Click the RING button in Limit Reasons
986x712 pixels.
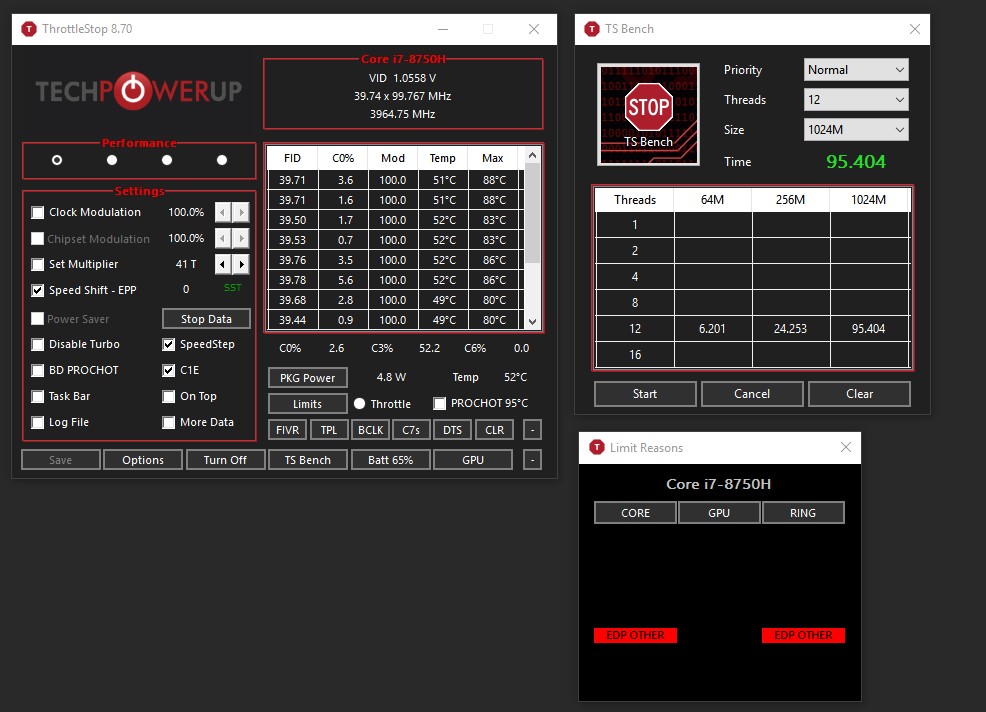[803, 513]
